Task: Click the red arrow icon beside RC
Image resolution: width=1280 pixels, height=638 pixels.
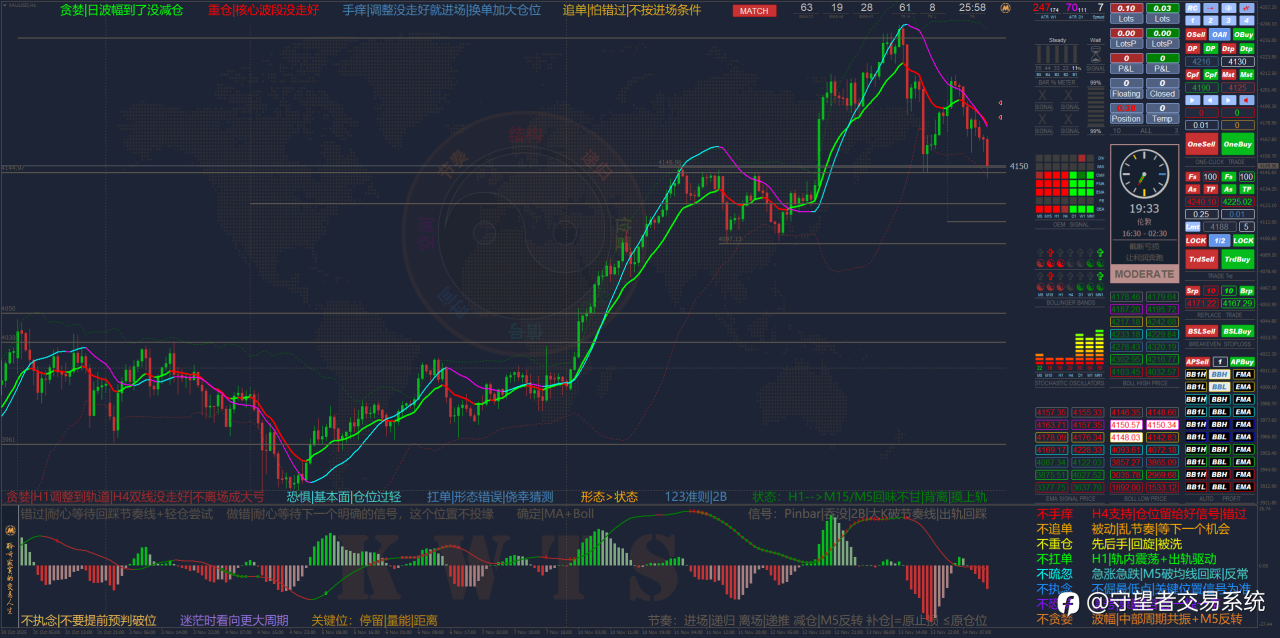Action: pyautogui.click(x=1211, y=8)
